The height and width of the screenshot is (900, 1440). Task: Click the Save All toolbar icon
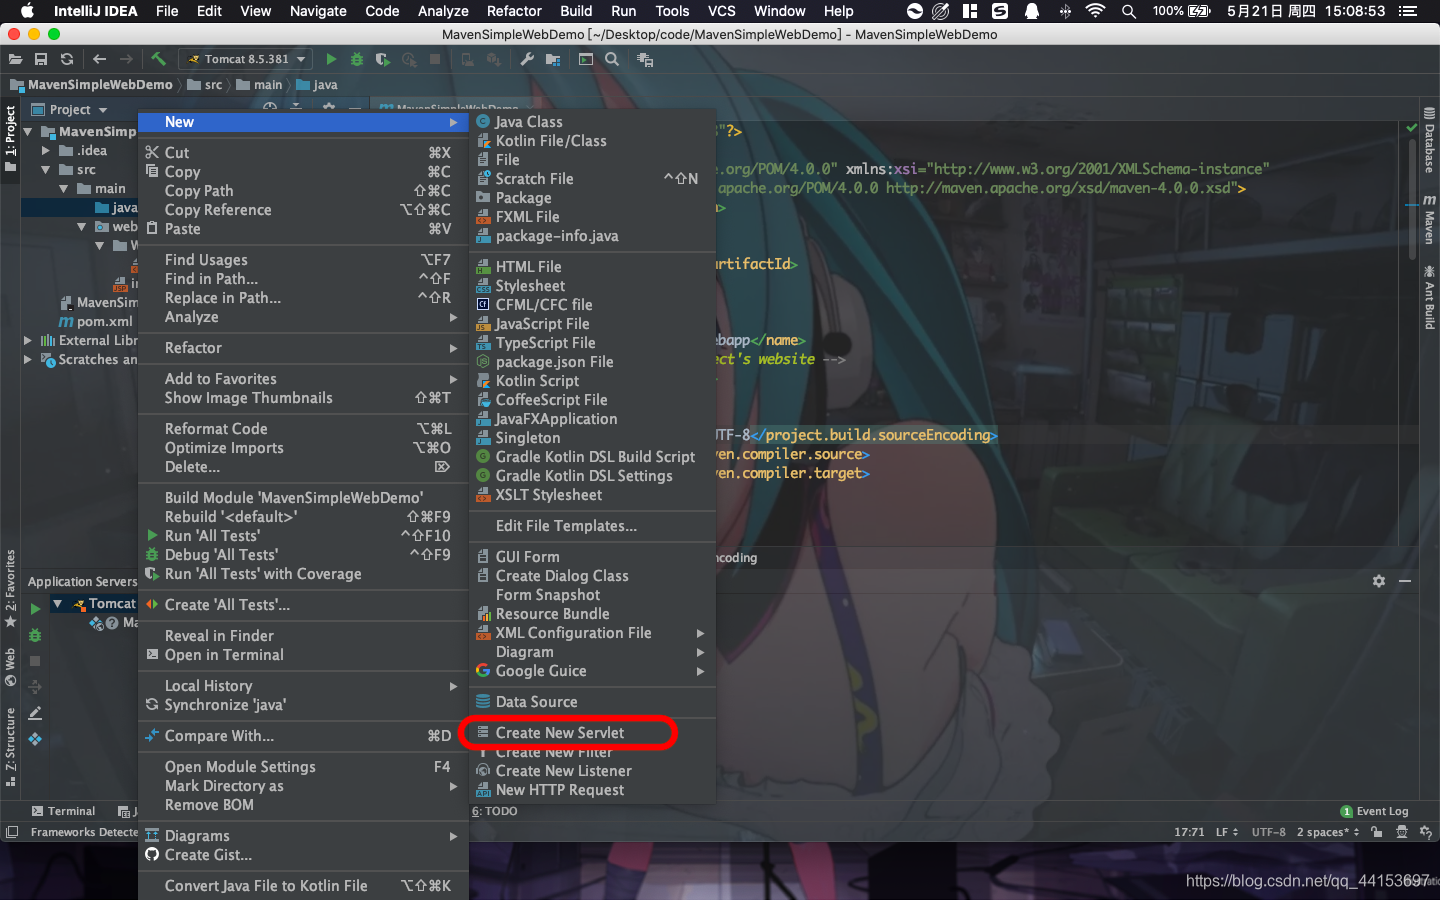(x=41, y=59)
